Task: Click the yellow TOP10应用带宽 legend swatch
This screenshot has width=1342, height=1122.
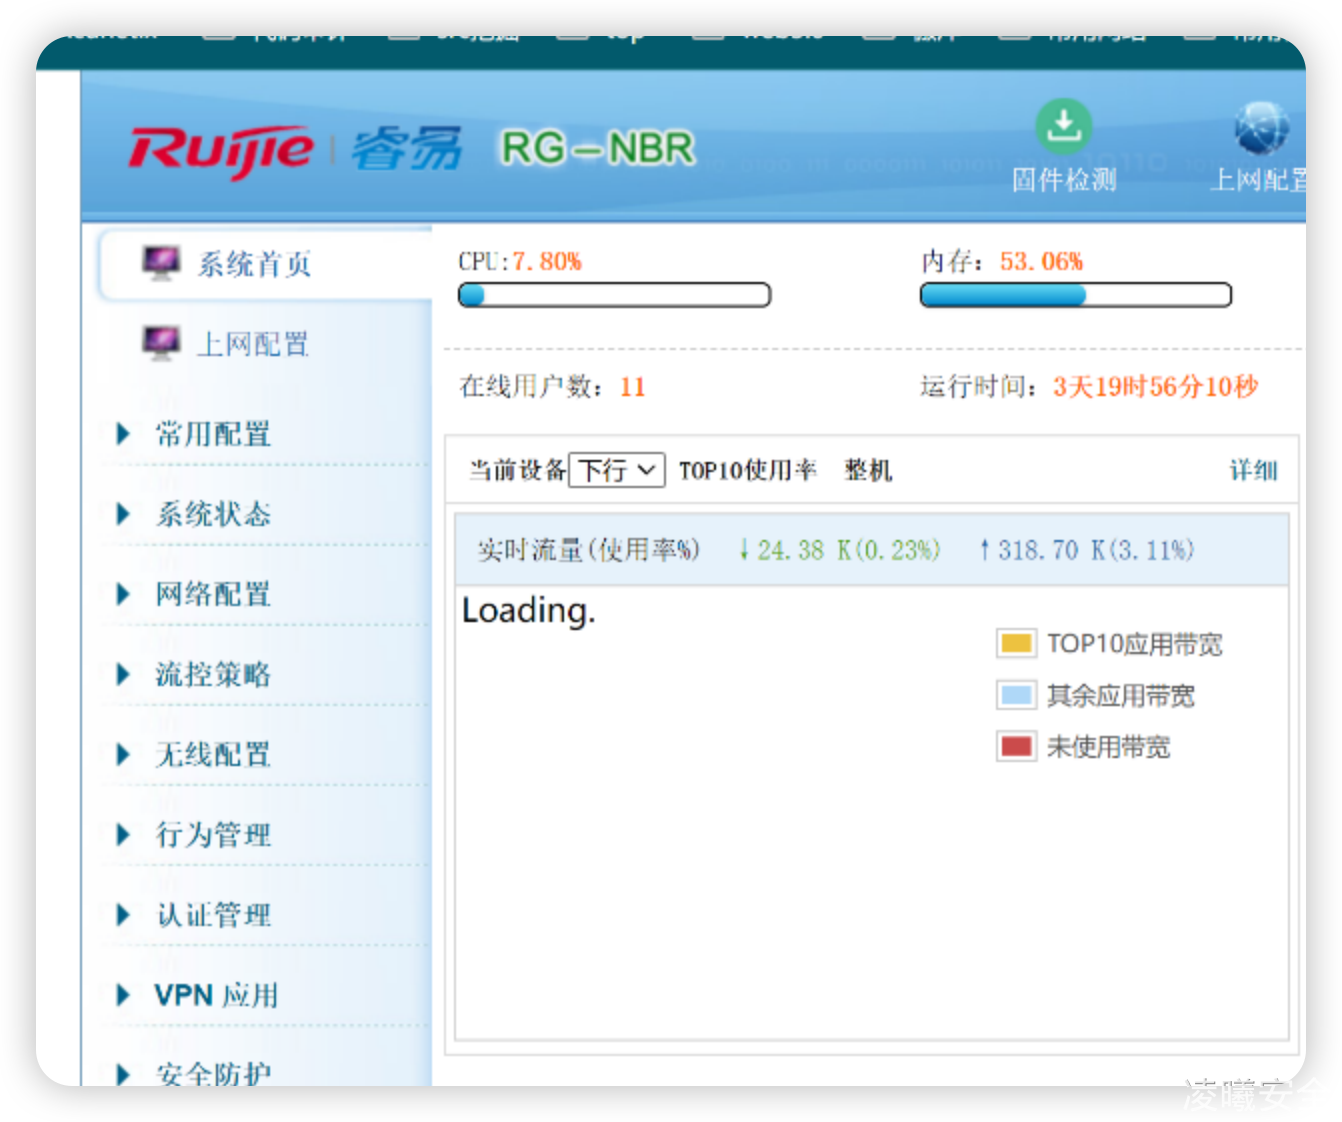Action: [1016, 643]
